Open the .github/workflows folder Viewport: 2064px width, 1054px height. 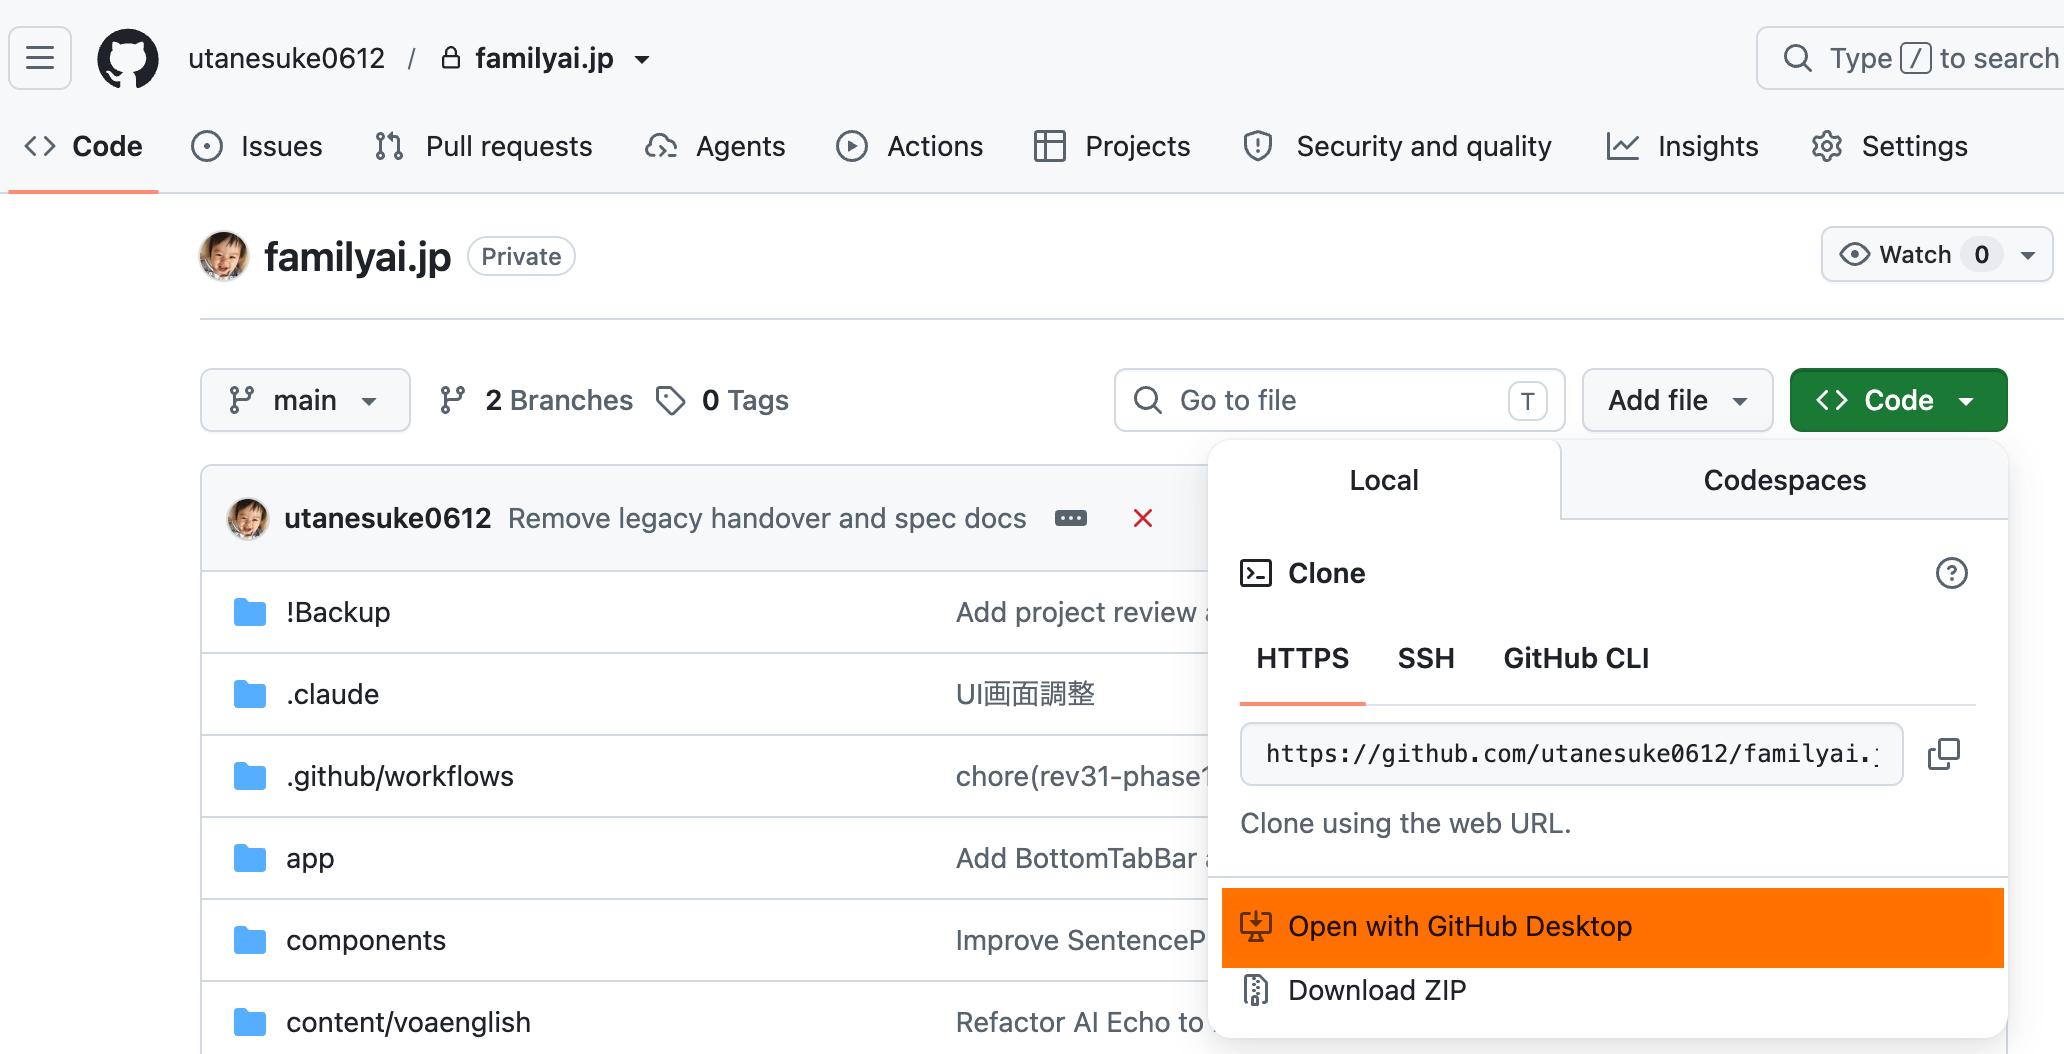400,776
